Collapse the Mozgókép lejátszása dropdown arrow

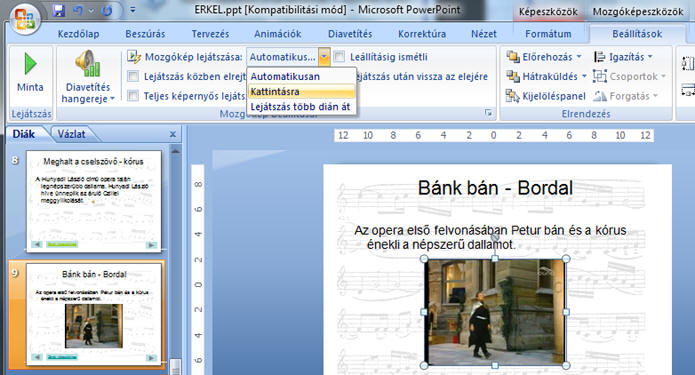click(x=324, y=57)
